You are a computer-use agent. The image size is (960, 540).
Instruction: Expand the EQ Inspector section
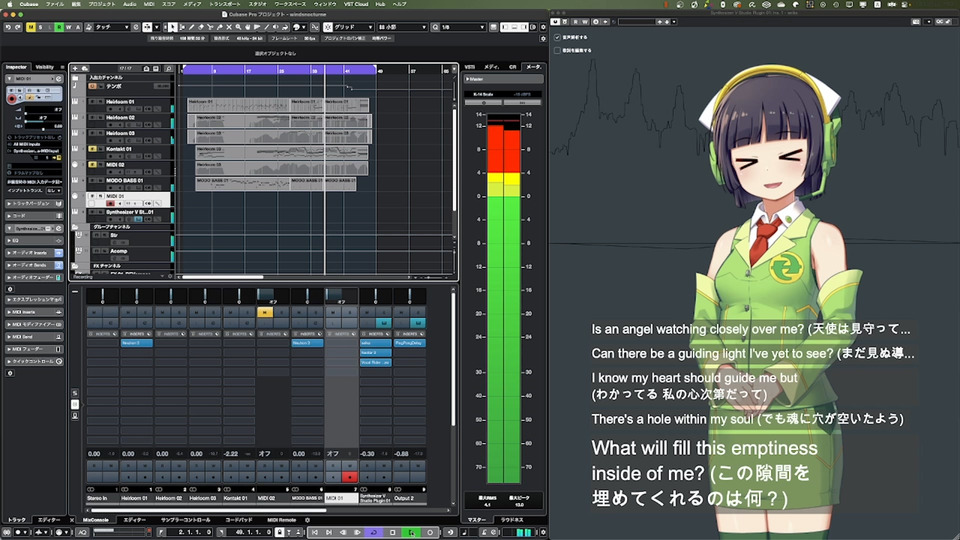point(34,241)
